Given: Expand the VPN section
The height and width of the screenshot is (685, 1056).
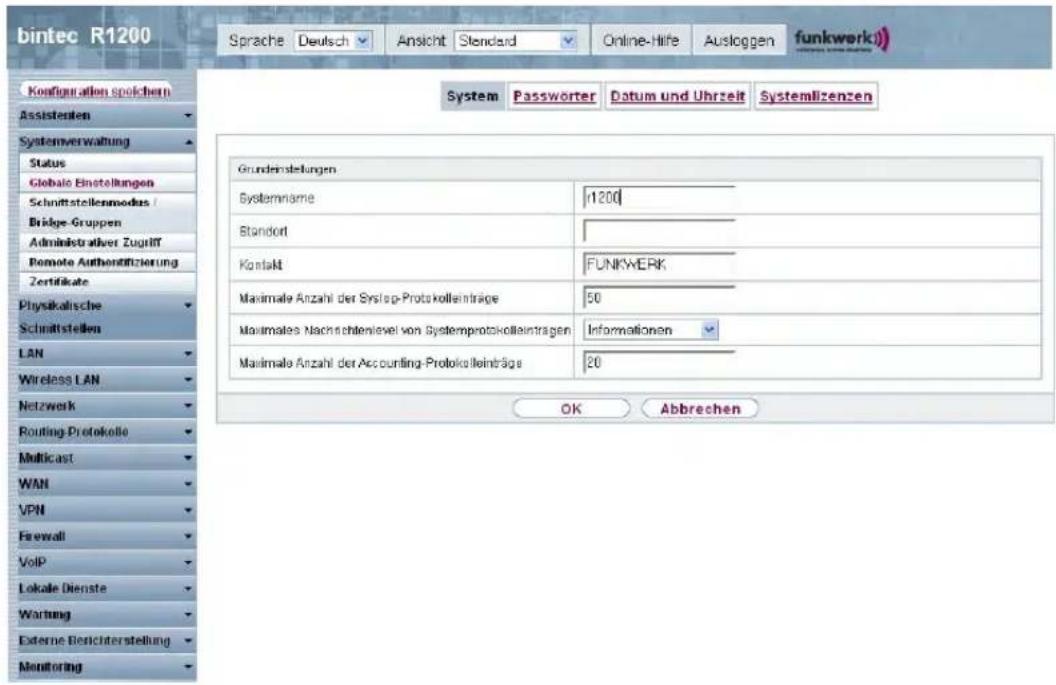Looking at the screenshot, I should pos(106,511).
